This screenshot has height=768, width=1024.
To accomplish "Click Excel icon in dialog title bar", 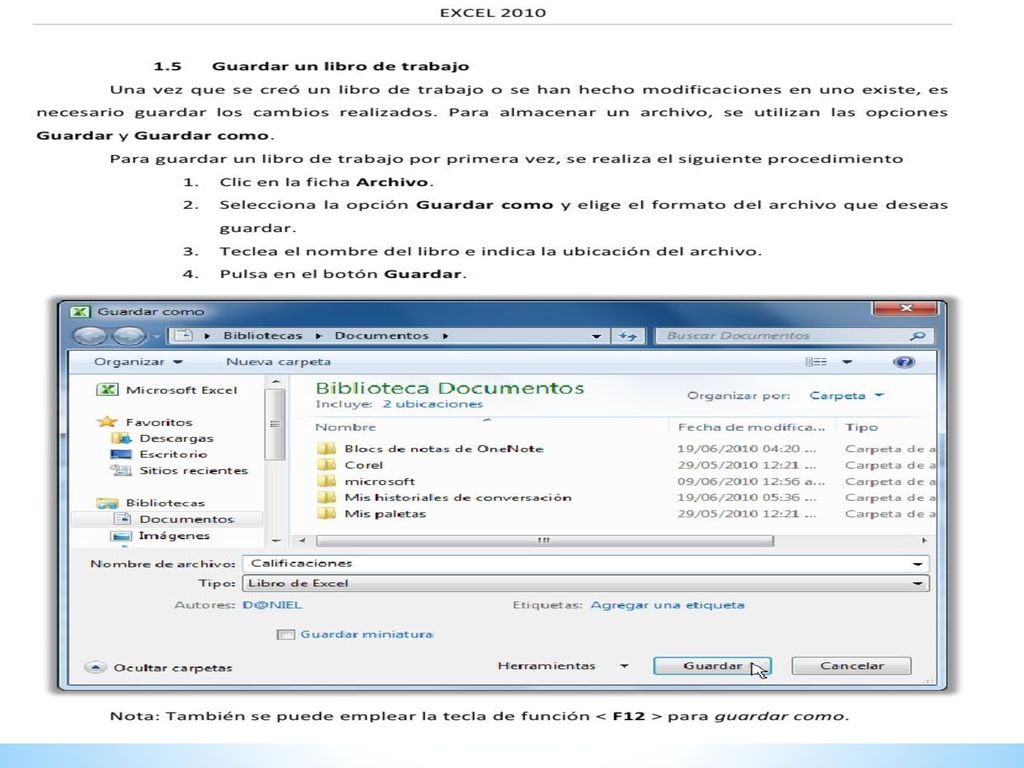I will coord(80,312).
